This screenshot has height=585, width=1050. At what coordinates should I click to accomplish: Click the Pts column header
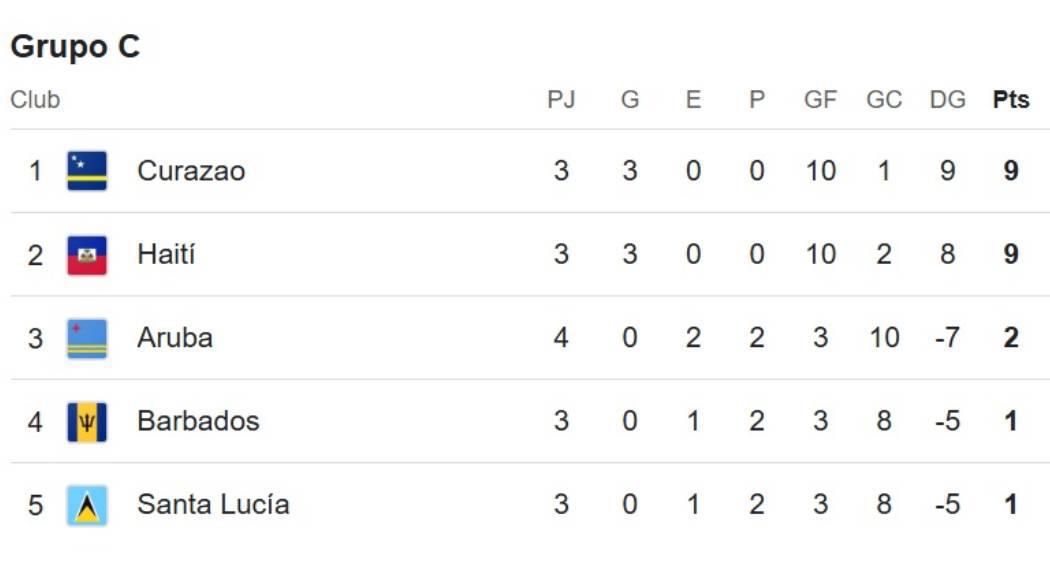click(1011, 100)
